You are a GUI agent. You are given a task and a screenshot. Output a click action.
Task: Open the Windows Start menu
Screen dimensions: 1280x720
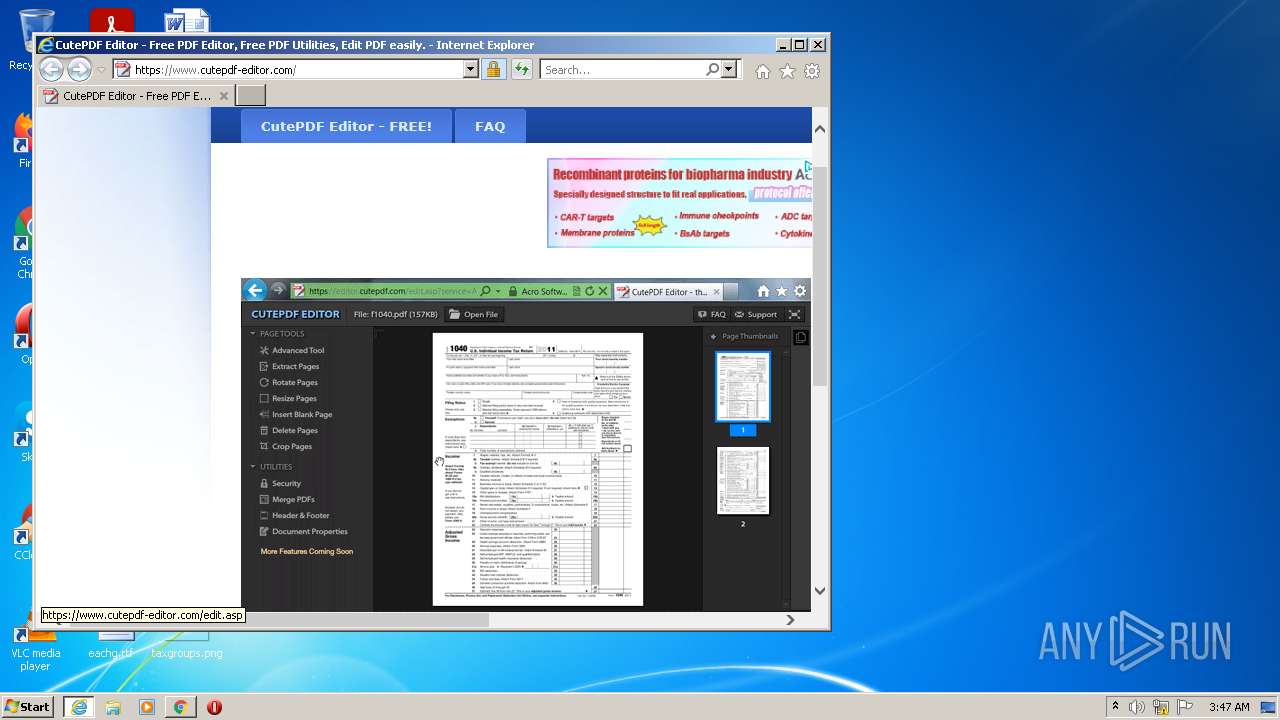(28, 706)
